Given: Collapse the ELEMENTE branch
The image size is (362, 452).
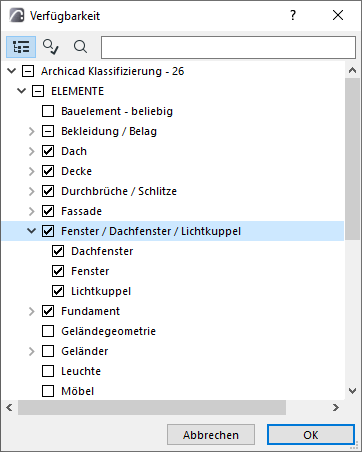Looking at the screenshot, I should (22, 91).
